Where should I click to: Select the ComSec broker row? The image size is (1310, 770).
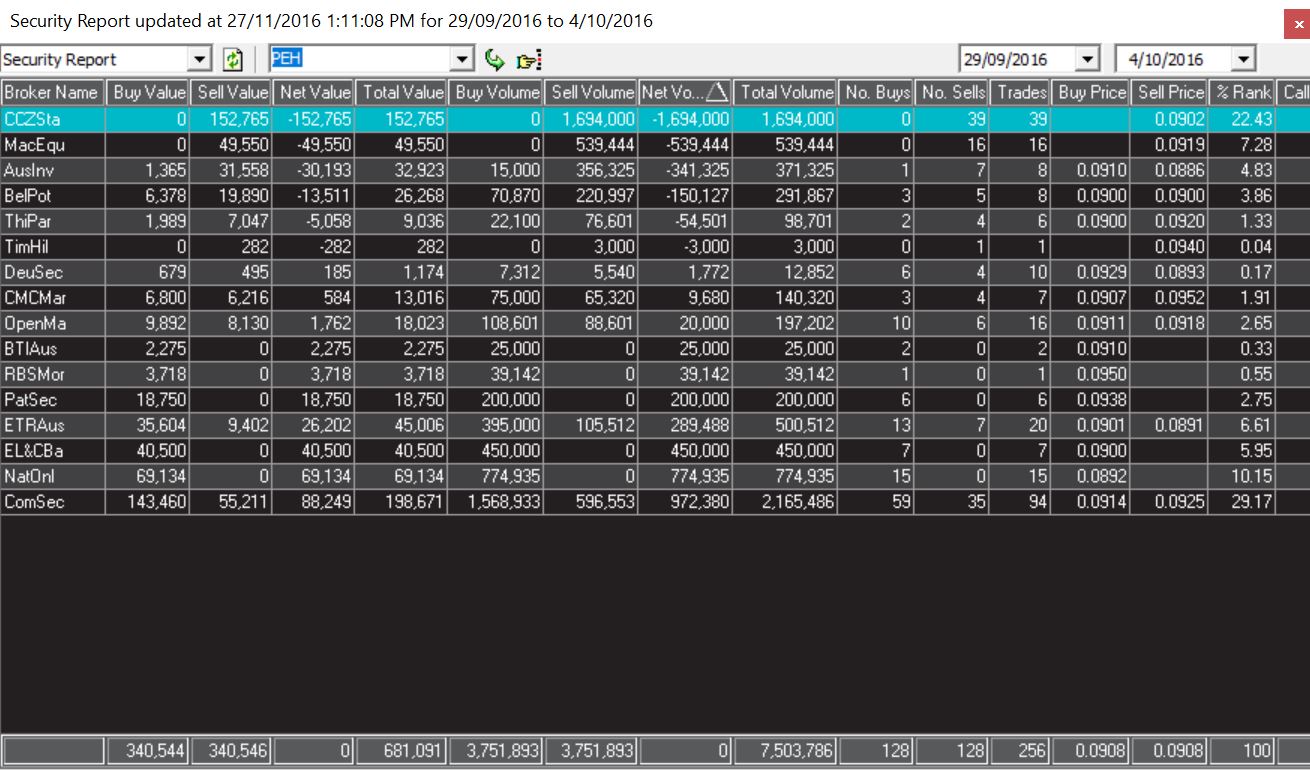coord(655,501)
